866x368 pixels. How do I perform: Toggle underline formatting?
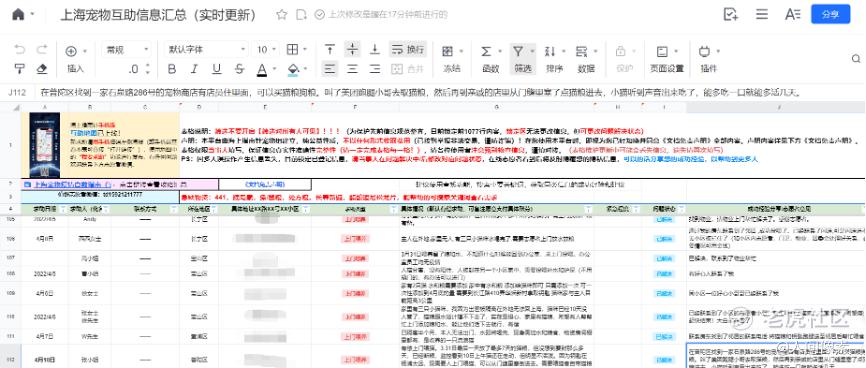click(216, 69)
